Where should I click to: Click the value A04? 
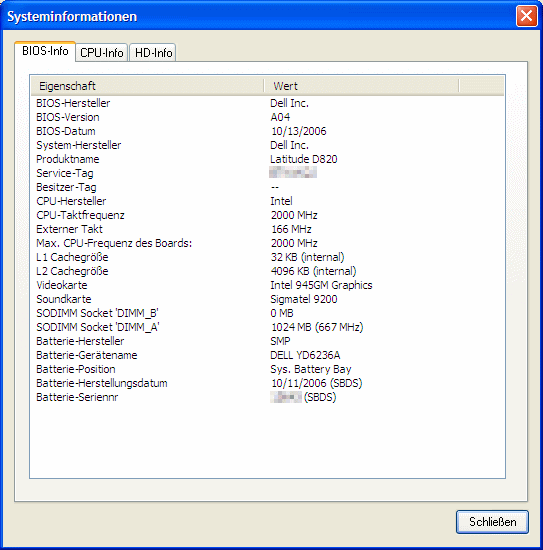(x=280, y=117)
